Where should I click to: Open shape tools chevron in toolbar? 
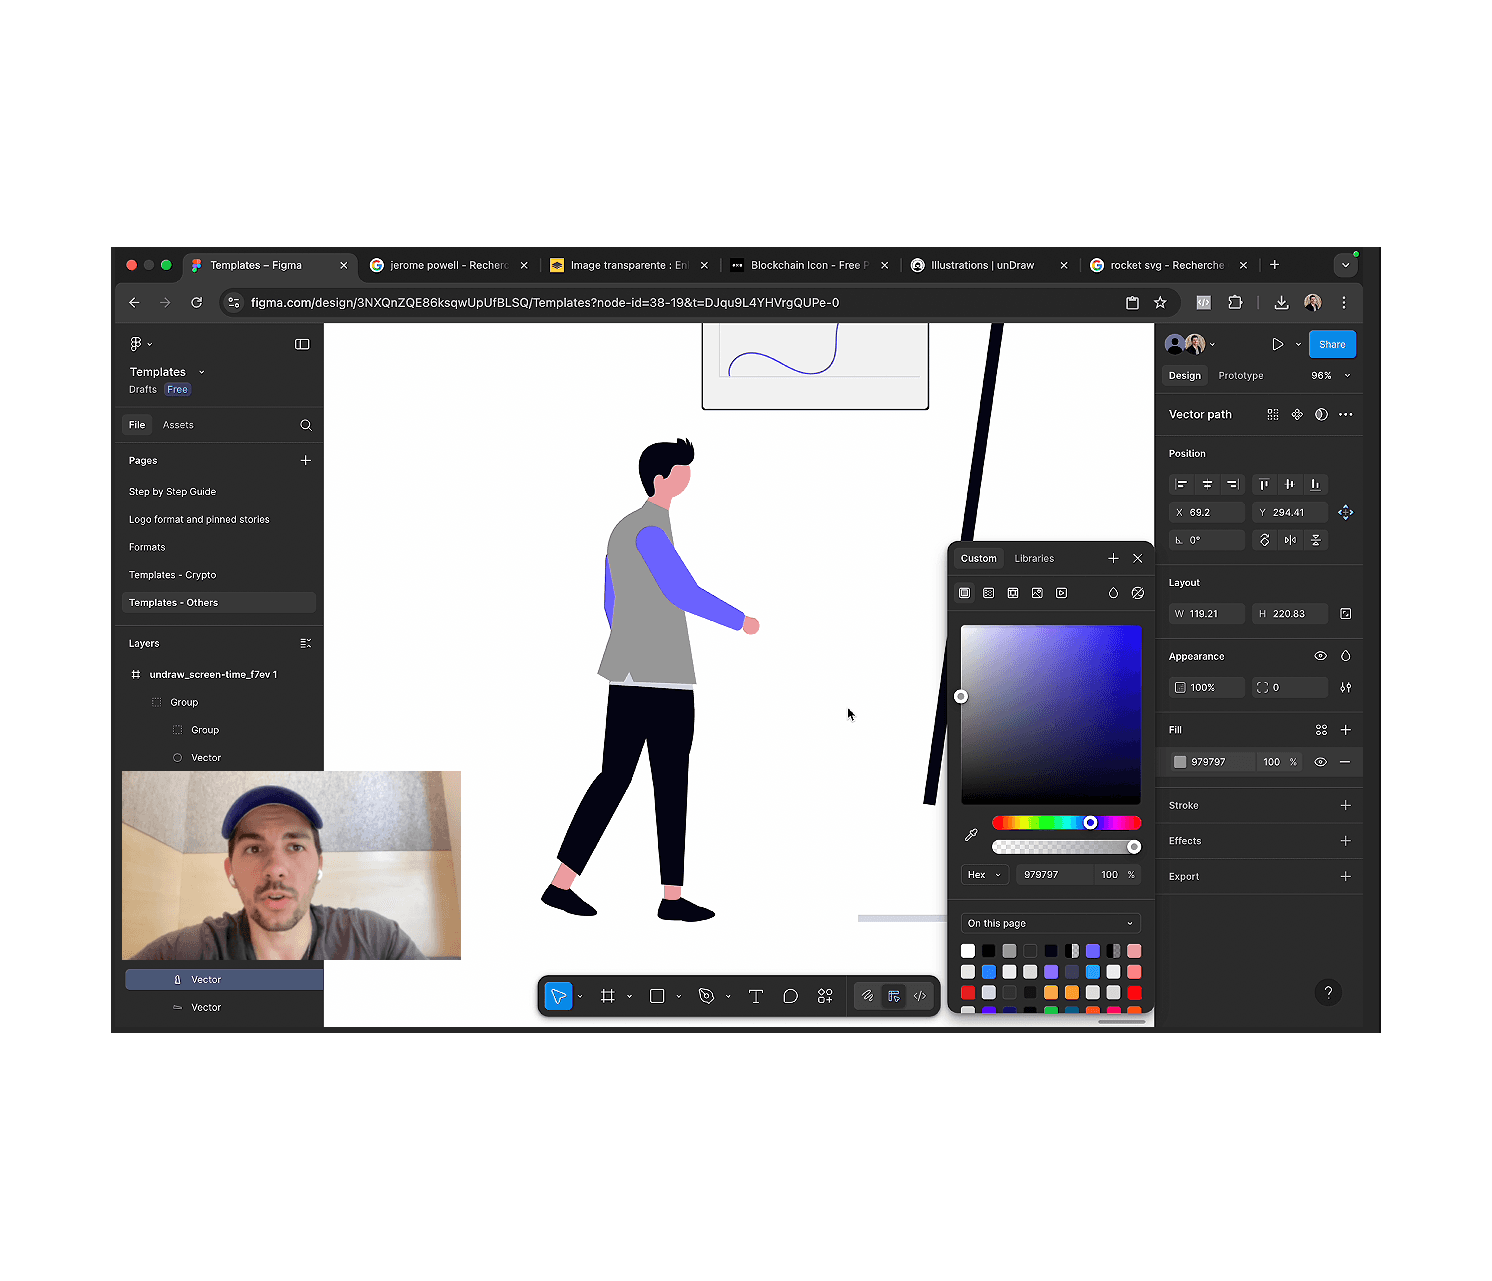679,996
